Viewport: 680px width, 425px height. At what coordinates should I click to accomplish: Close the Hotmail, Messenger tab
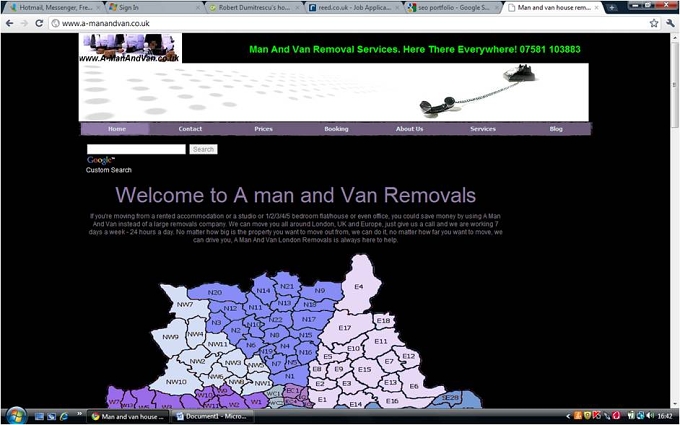pos(98,8)
